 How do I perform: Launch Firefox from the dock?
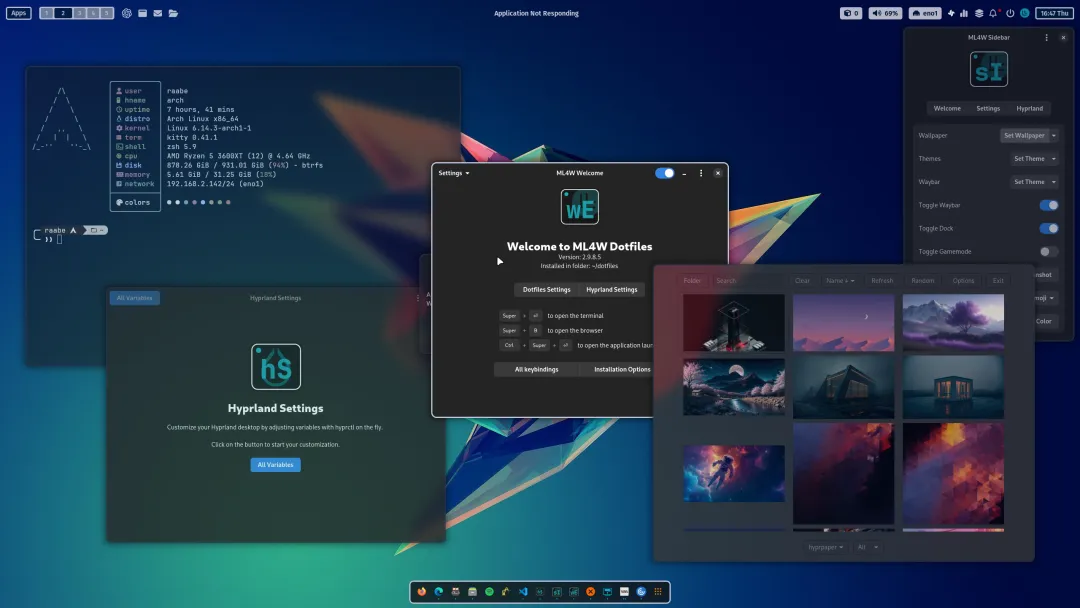pyautogui.click(x=422, y=591)
